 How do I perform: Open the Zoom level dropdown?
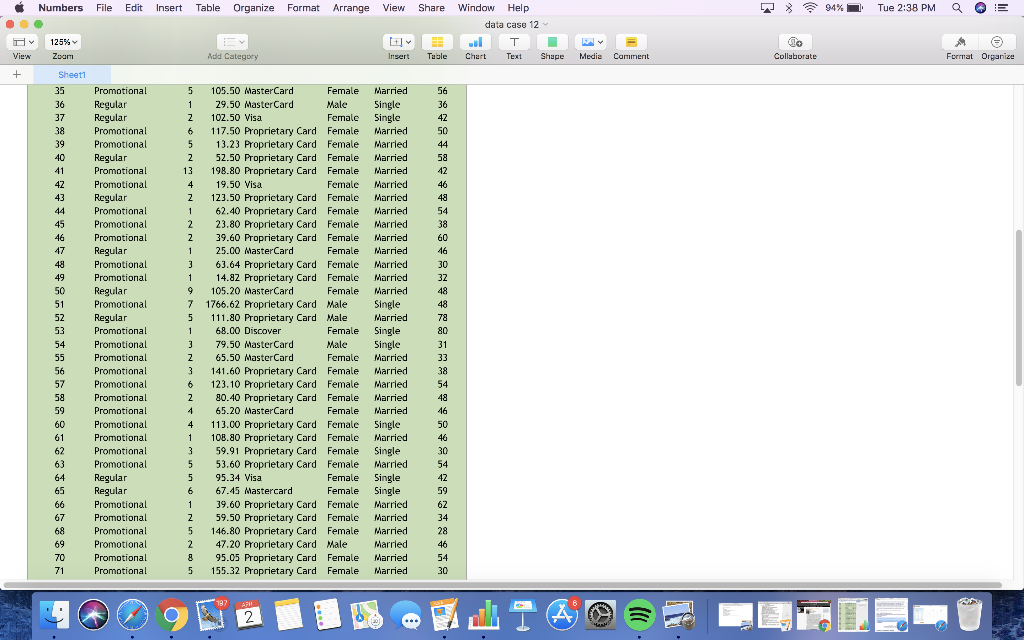tap(63, 41)
